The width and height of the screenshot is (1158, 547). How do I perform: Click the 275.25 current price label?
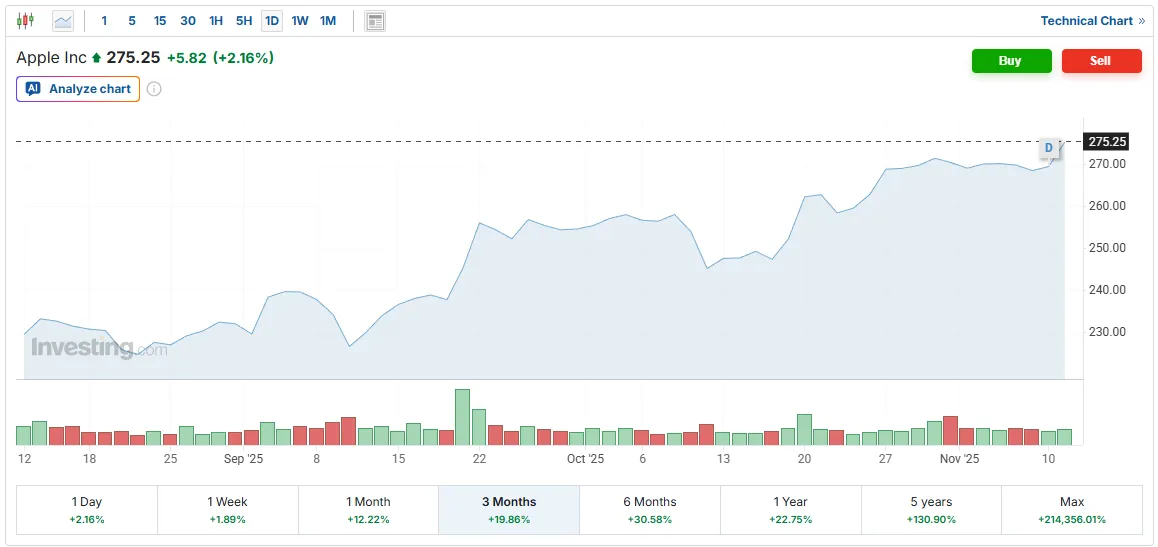[x=1107, y=142]
